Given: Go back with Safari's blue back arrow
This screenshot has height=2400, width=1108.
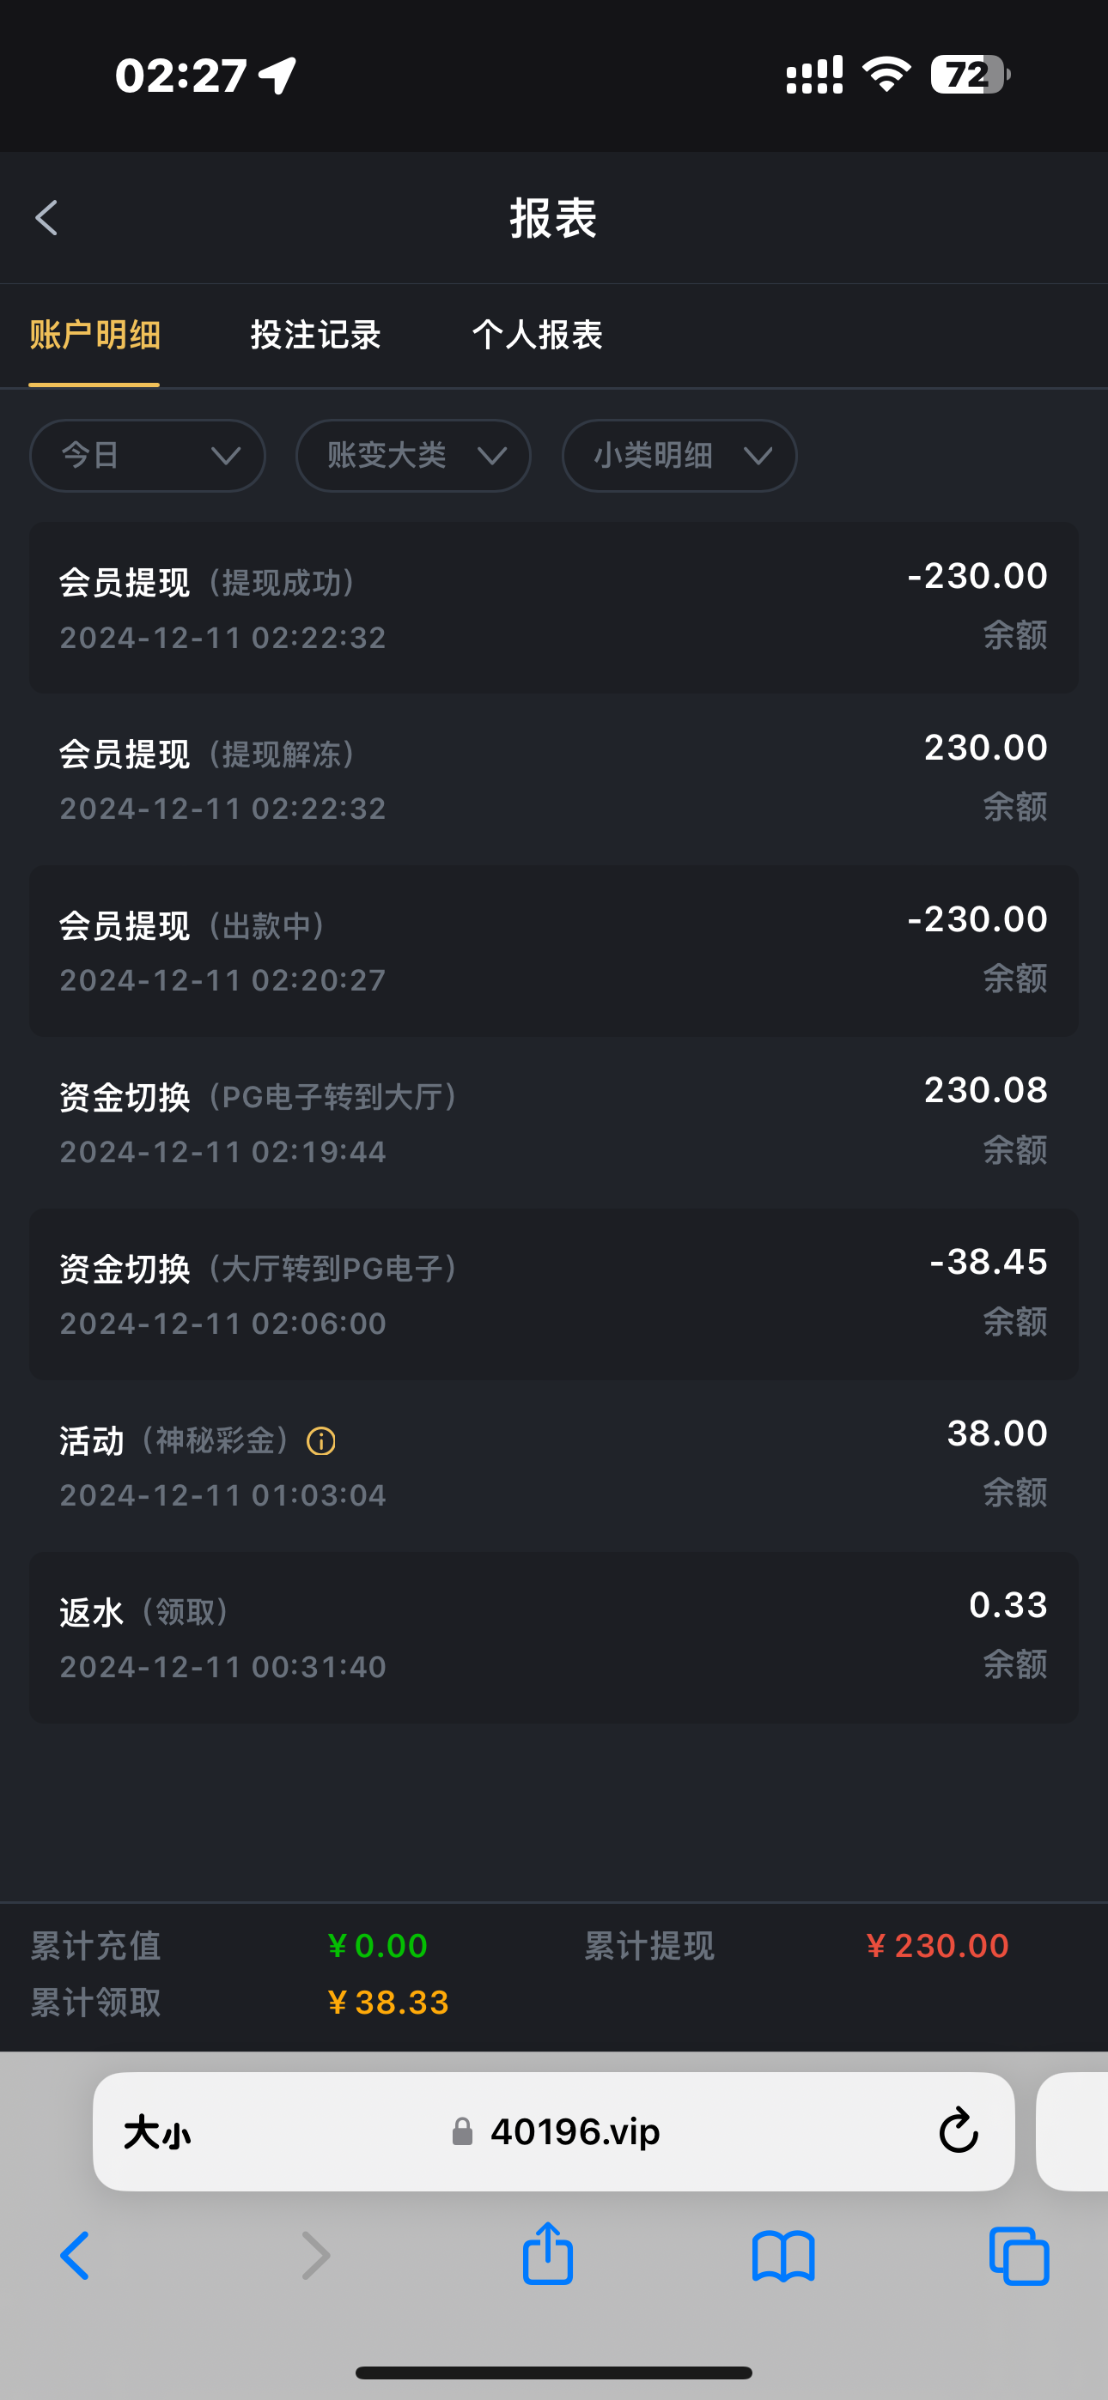Looking at the screenshot, I should (75, 2256).
